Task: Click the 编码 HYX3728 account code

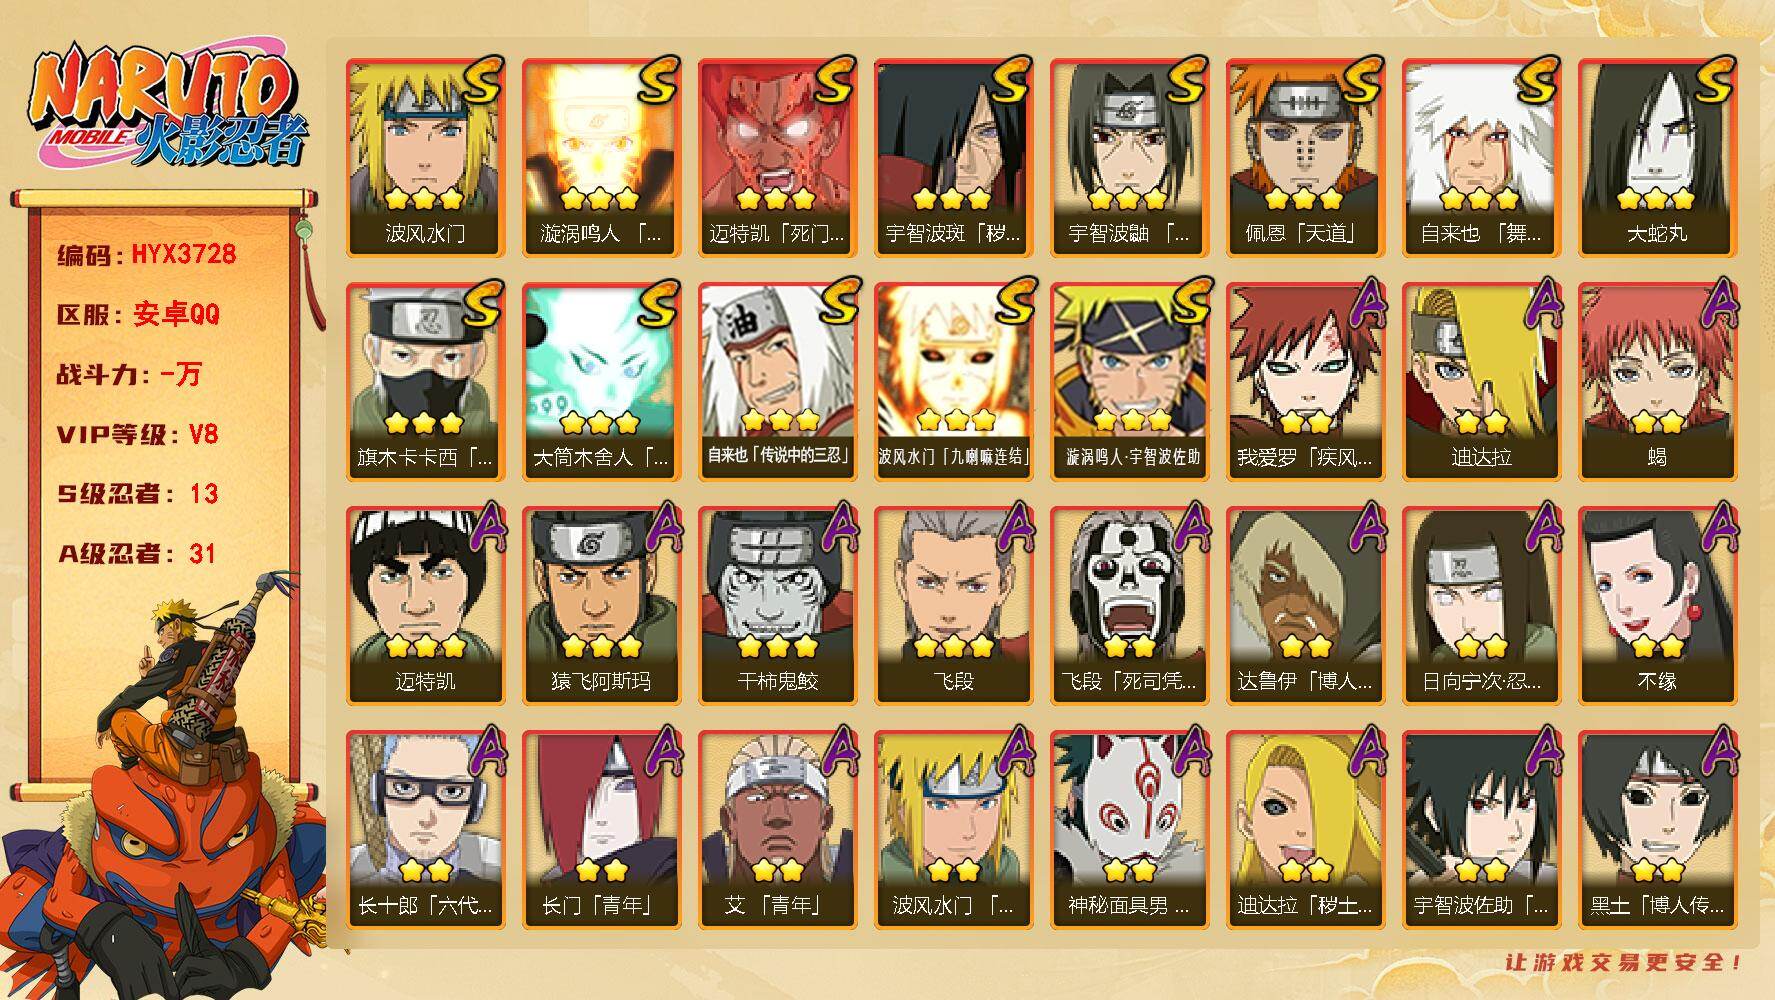Action: click(x=147, y=254)
